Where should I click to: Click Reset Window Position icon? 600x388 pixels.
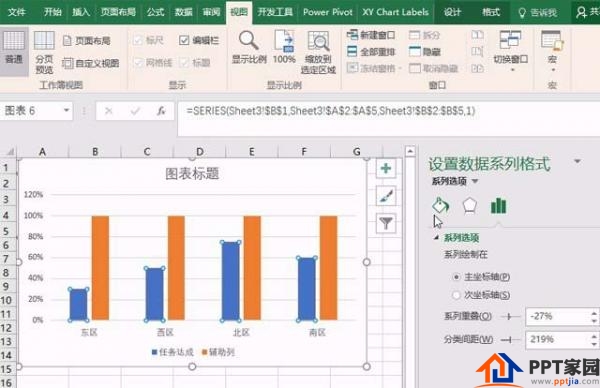(477, 68)
